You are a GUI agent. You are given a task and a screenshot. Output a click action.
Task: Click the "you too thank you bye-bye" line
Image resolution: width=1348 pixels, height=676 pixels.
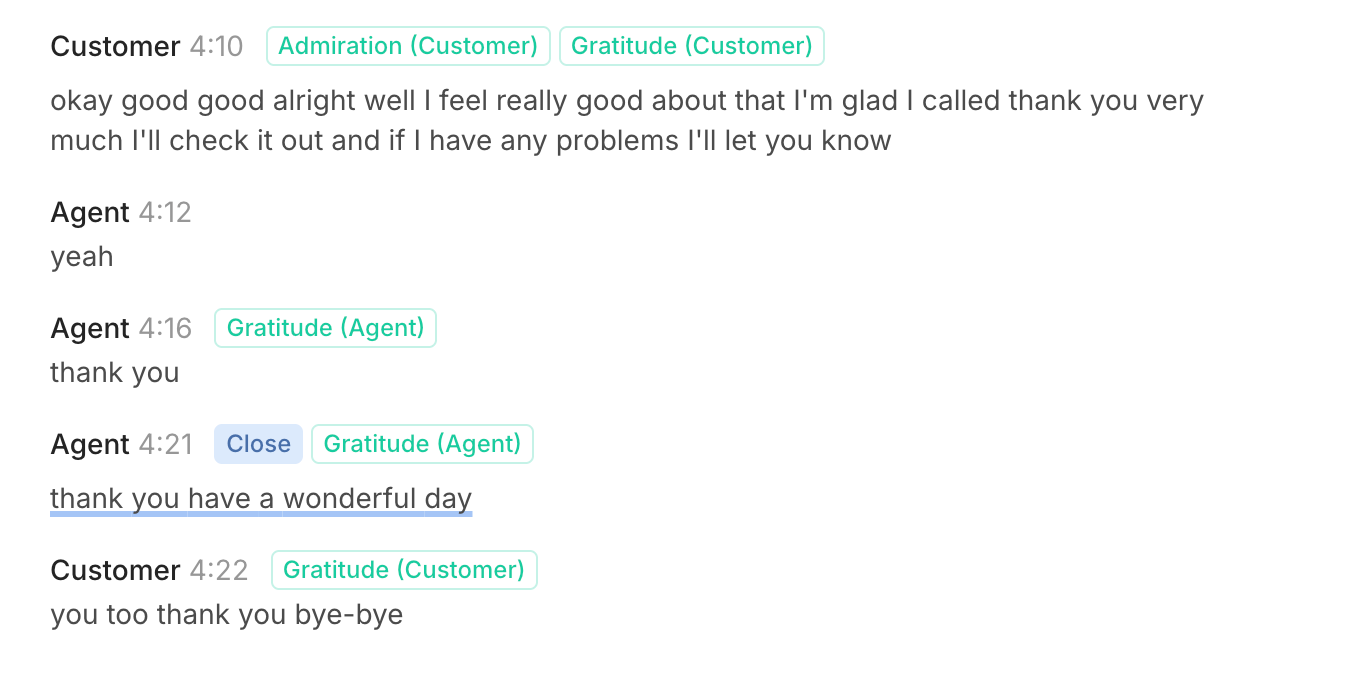(x=227, y=614)
